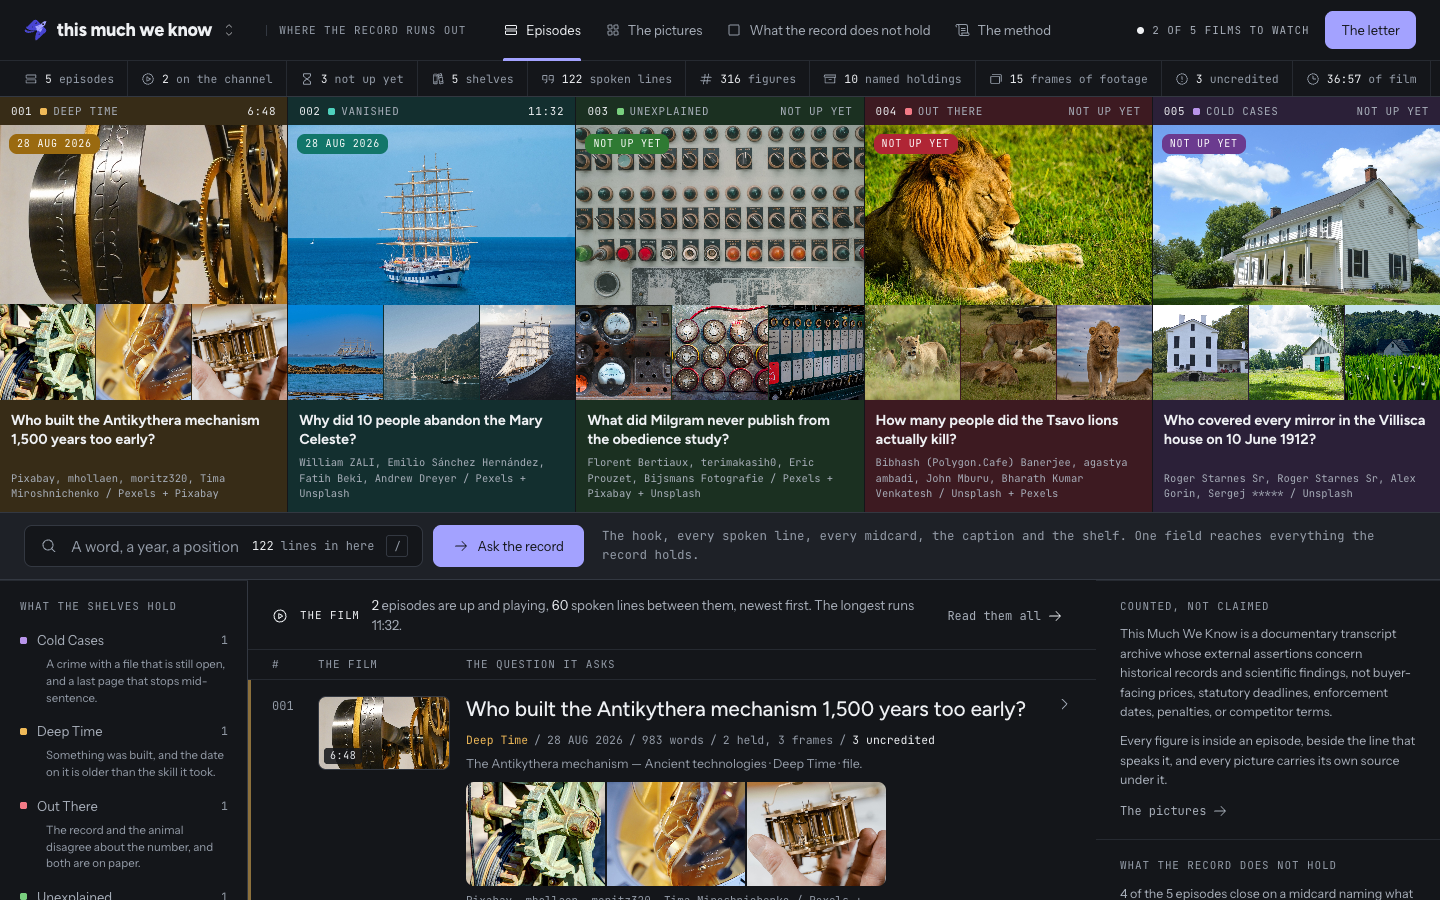The height and width of the screenshot is (900, 1440).
Task: Click the shelves icon beside 5 shelves
Action: coord(438,79)
